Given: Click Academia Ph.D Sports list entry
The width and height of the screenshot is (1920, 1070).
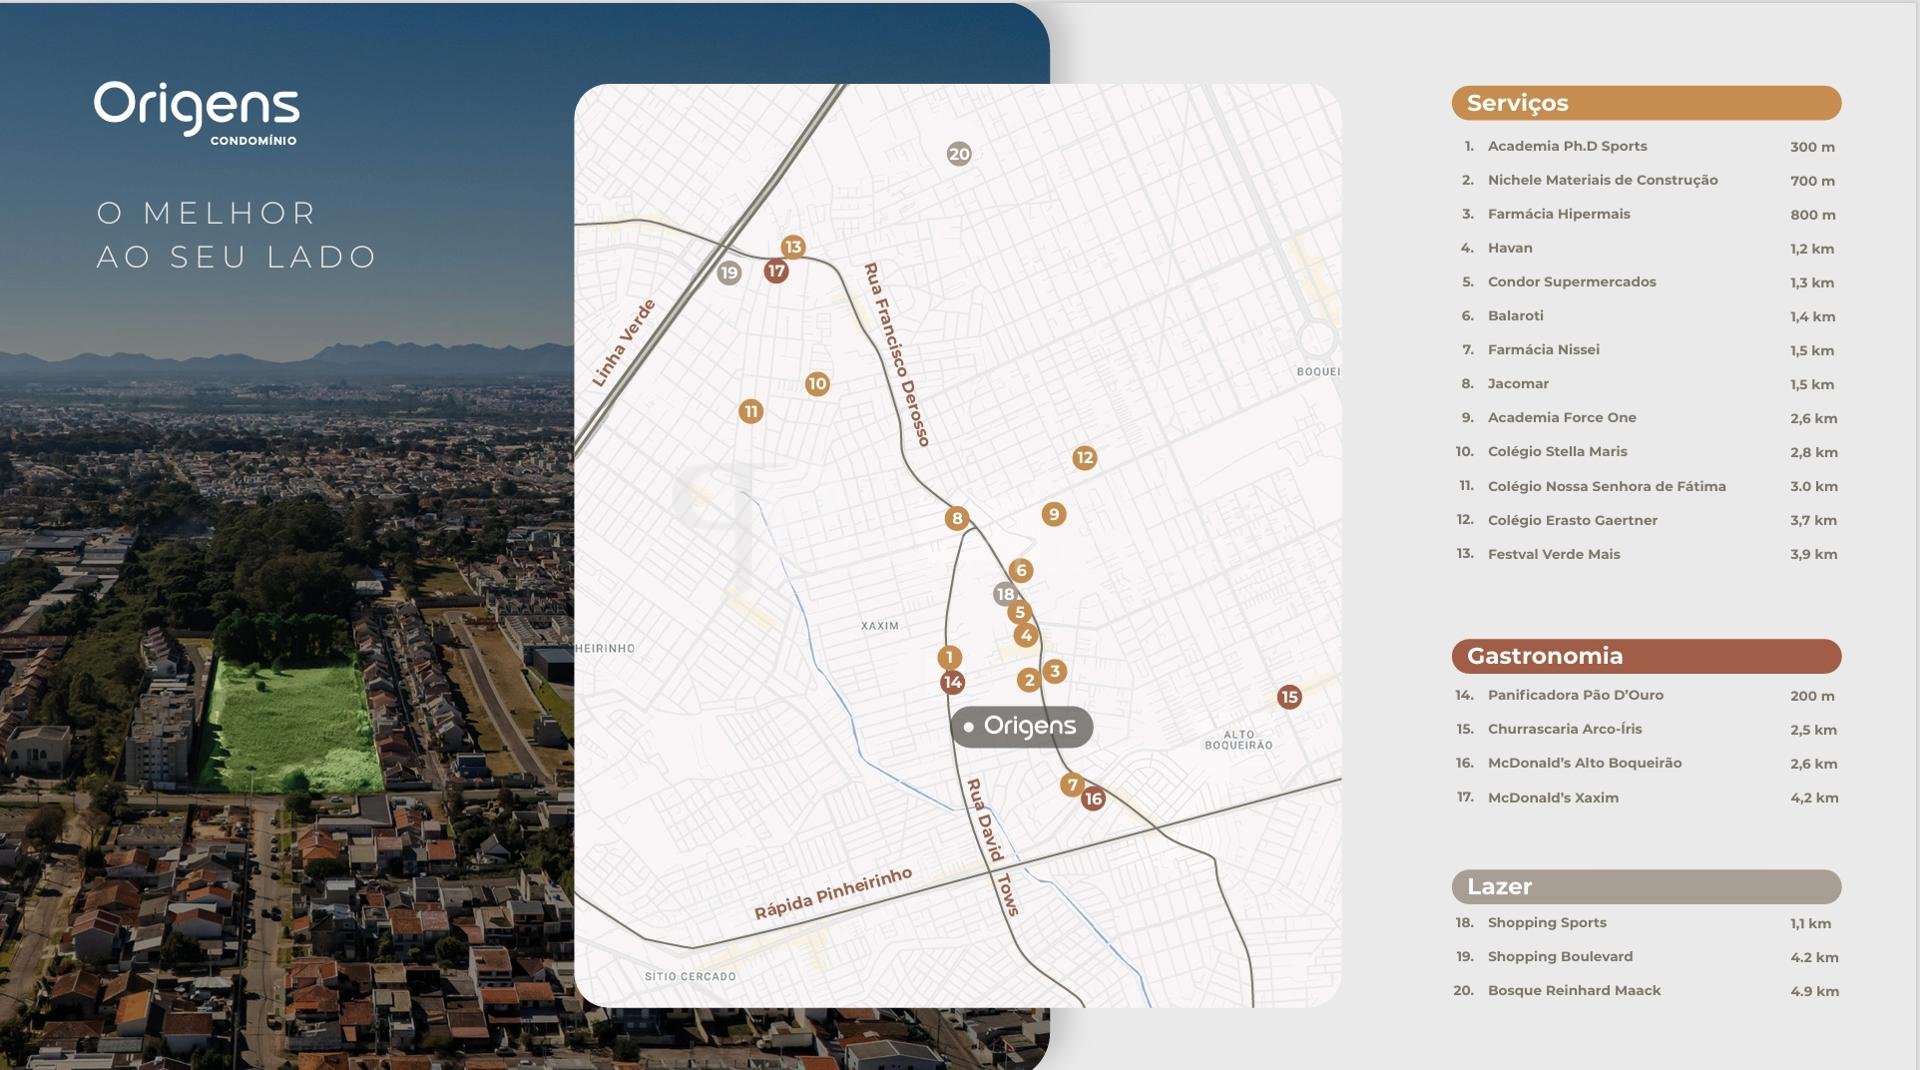Looking at the screenshot, I should tap(1567, 146).
